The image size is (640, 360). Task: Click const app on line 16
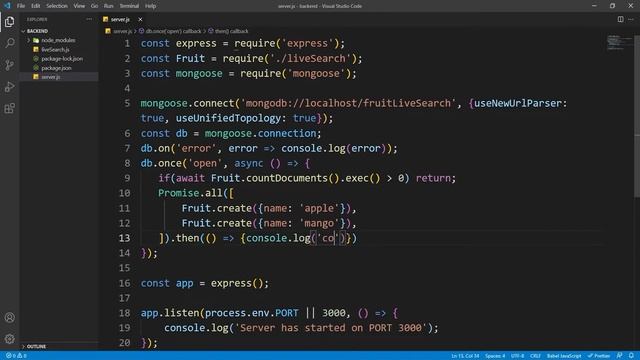click(x=167, y=283)
